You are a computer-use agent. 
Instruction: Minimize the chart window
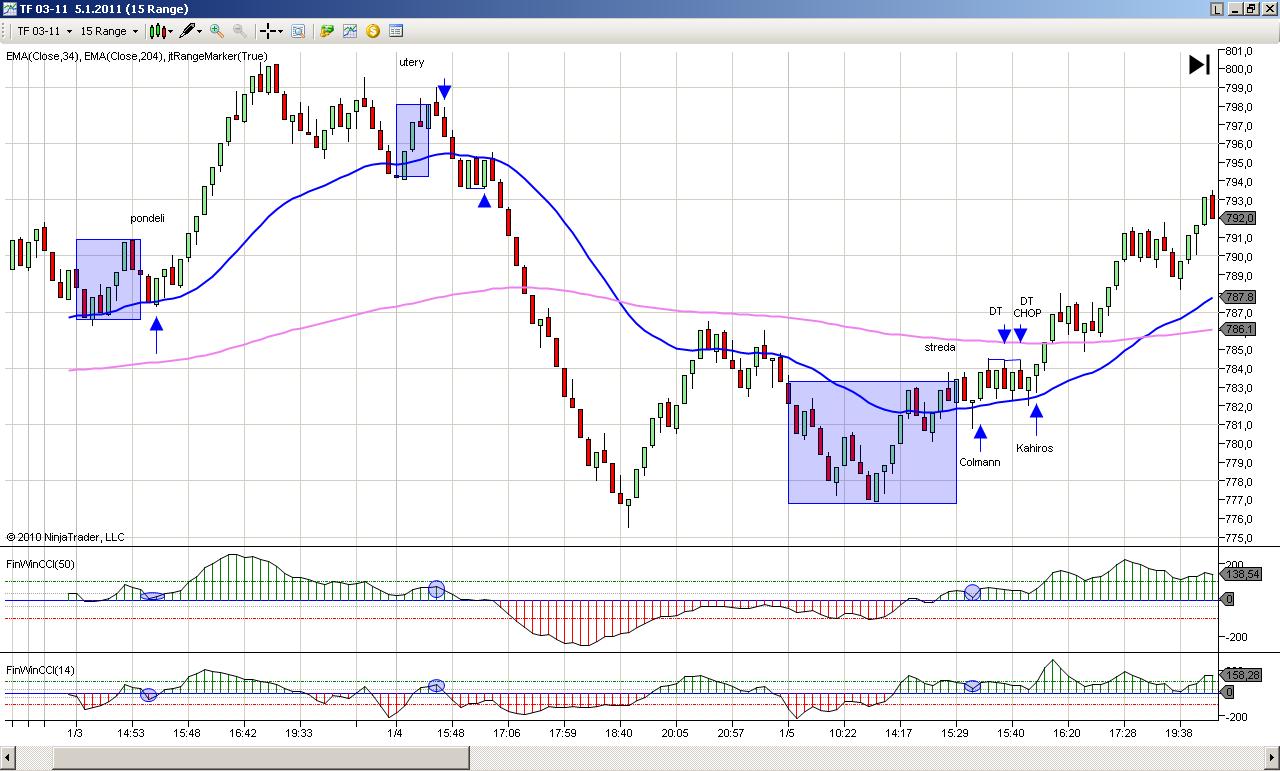[1236, 9]
